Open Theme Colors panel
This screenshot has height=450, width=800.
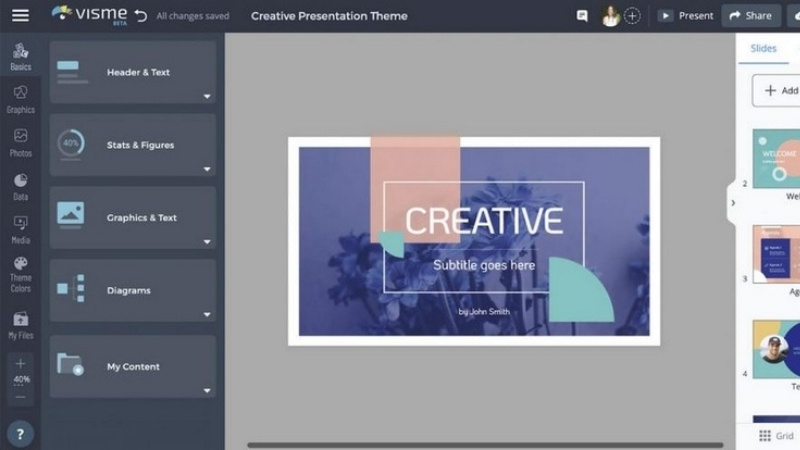[x=20, y=274]
